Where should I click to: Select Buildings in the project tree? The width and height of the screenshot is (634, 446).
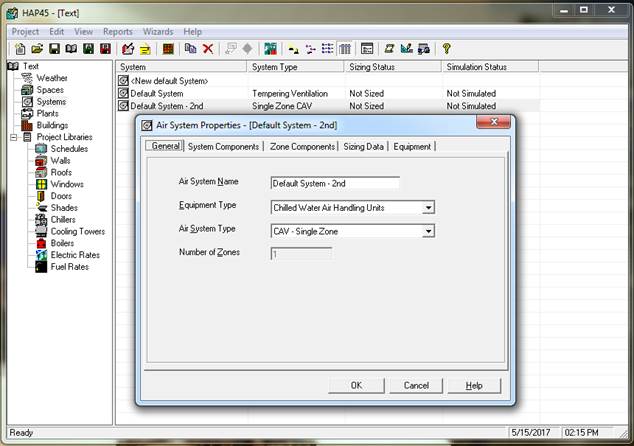[52, 125]
